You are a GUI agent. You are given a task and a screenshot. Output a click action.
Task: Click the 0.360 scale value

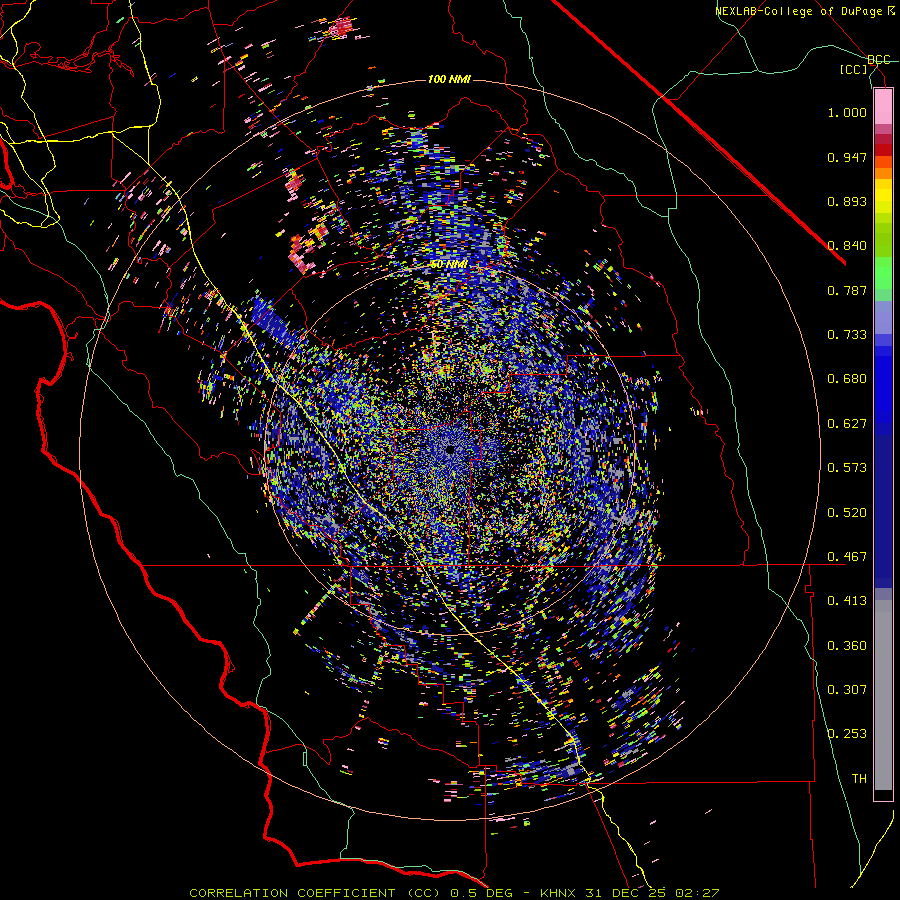click(x=847, y=646)
